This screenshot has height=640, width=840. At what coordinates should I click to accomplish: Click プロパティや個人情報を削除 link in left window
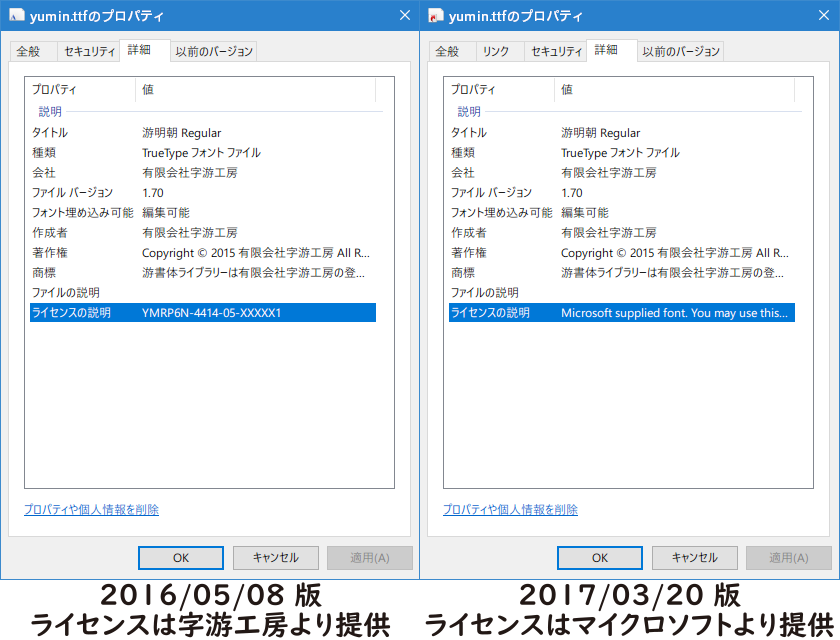(x=91, y=509)
